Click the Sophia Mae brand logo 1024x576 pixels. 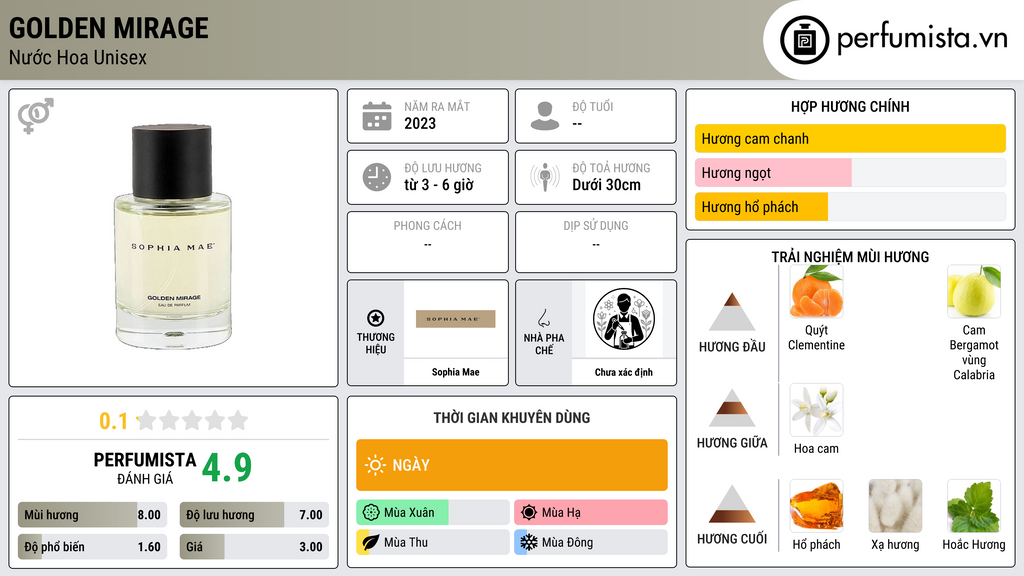tap(456, 319)
